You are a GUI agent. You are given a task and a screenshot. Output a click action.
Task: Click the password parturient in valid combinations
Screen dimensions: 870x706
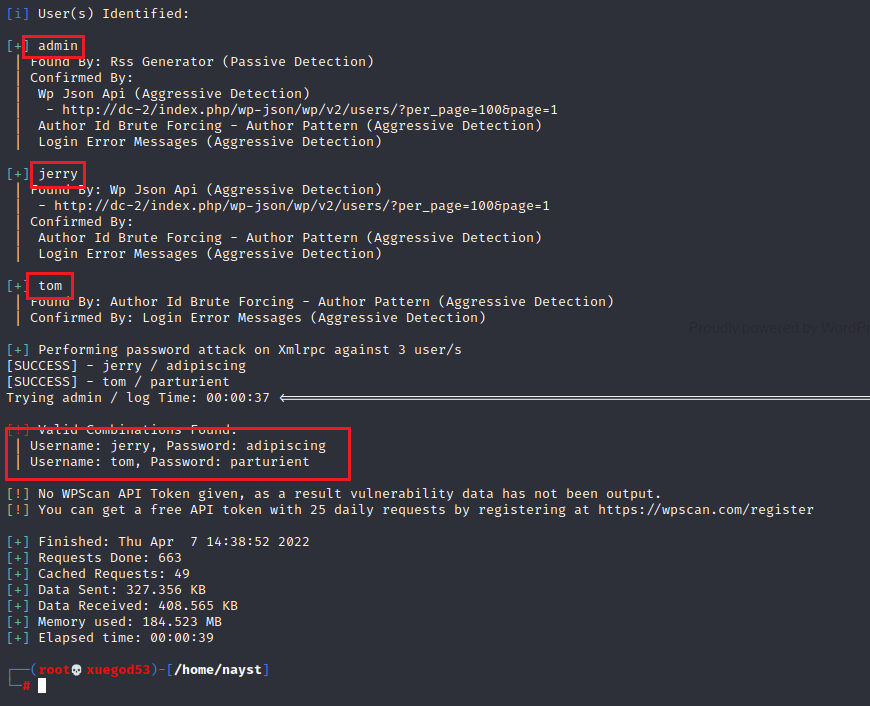pos(270,462)
